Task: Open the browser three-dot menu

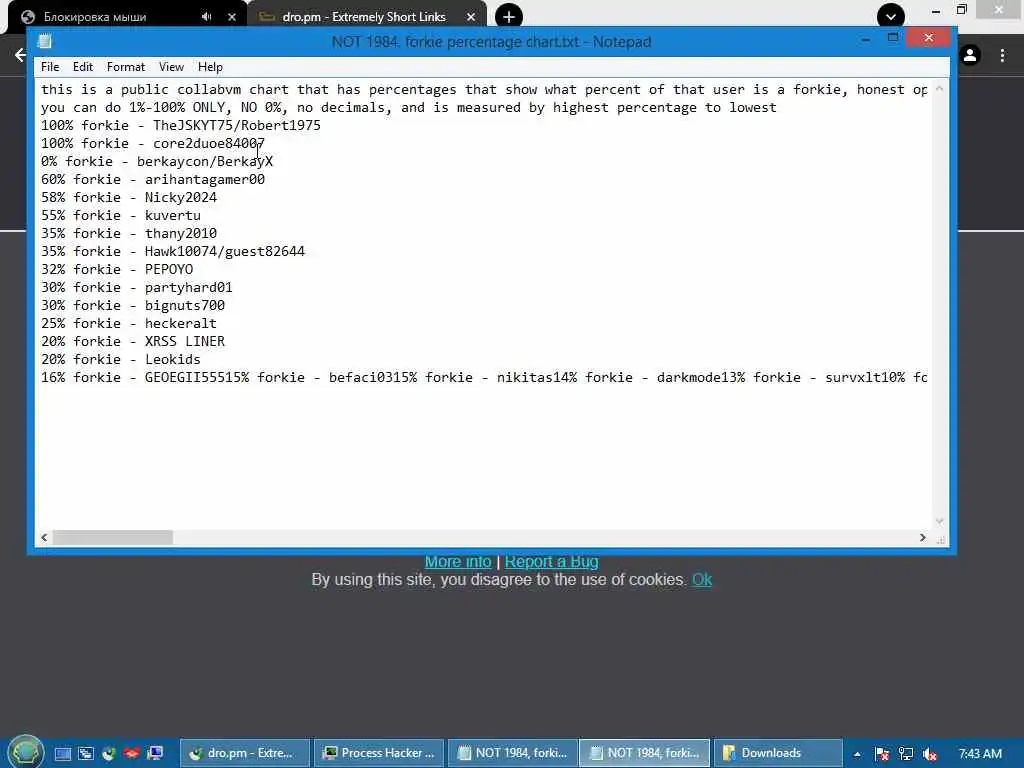Action: coord(1002,55)
